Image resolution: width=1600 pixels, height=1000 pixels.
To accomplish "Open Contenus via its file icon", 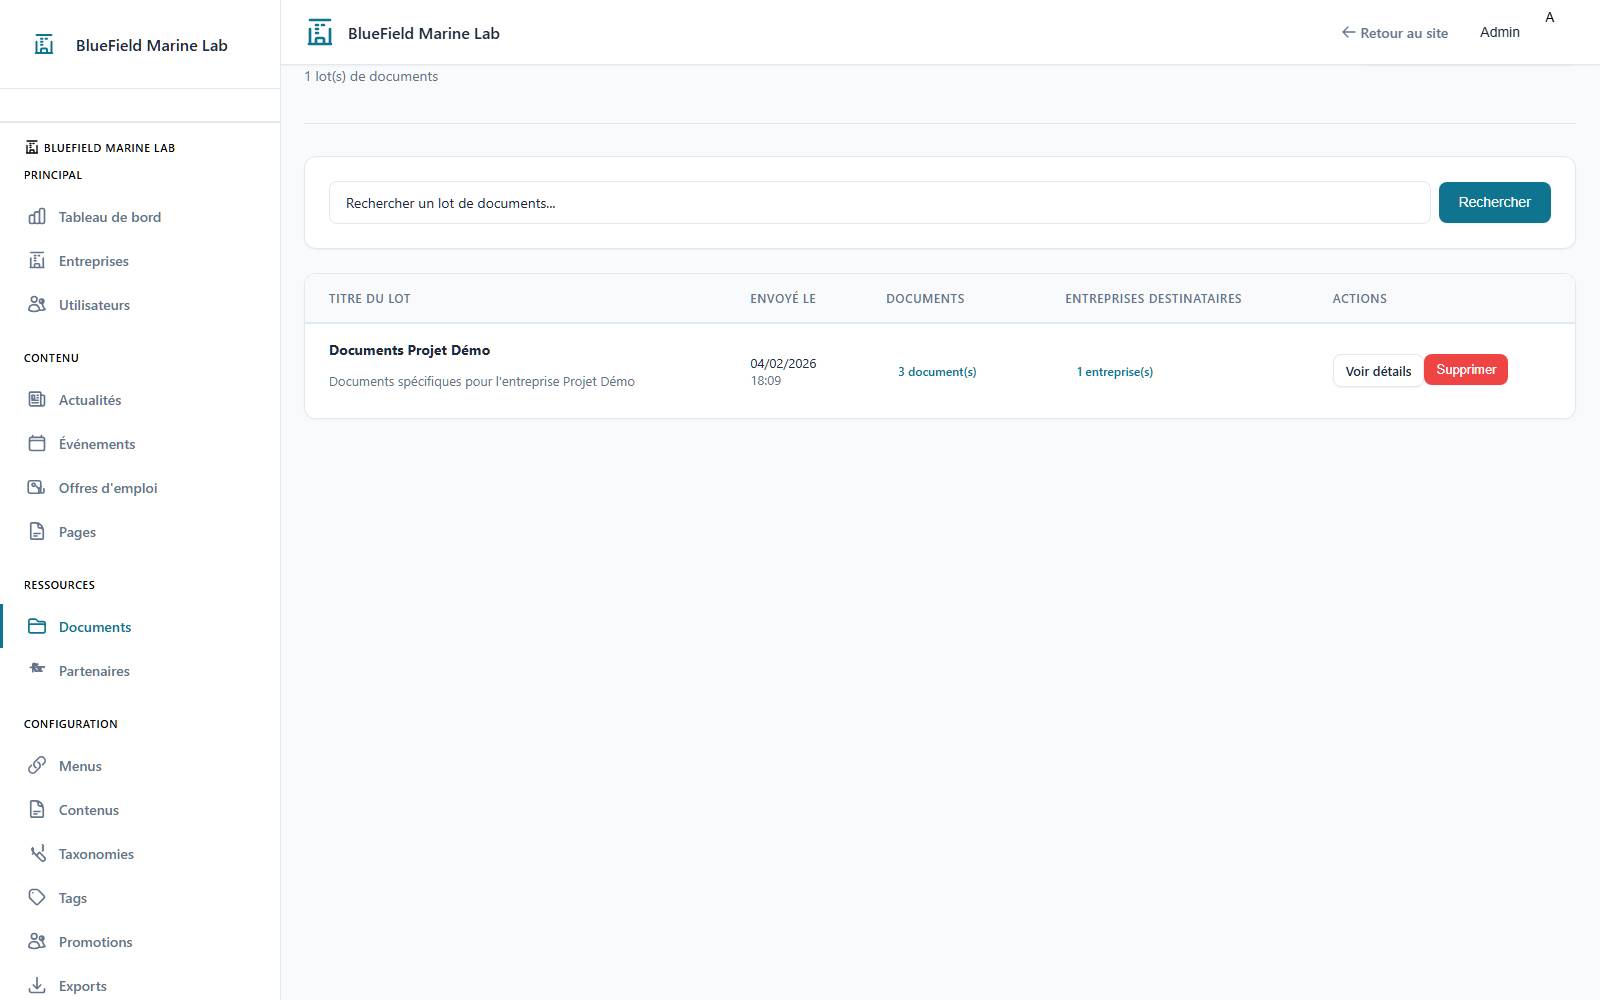I will (x=36, y=809).
